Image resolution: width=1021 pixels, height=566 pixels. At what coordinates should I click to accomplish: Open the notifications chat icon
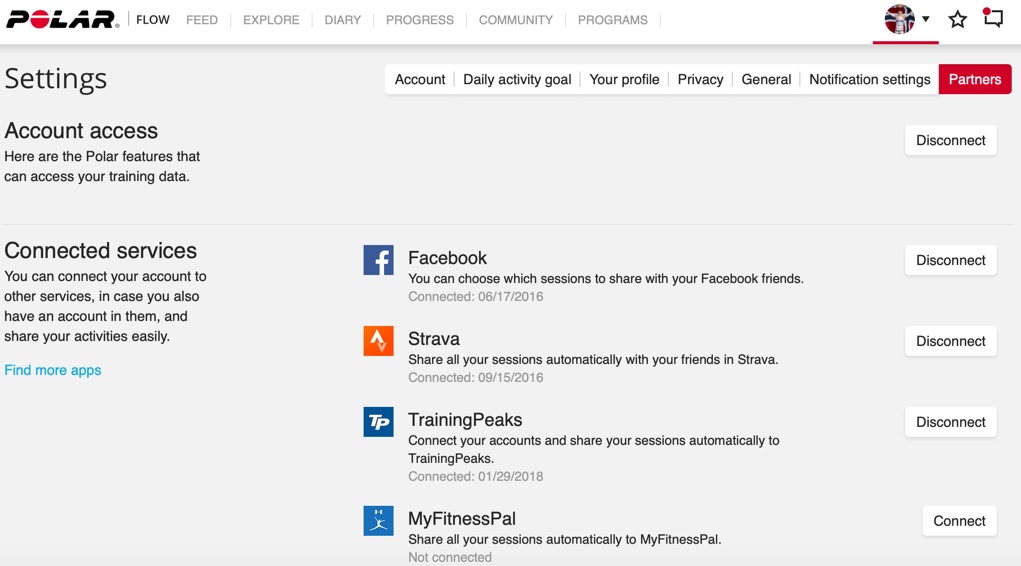tap(992, 18)
